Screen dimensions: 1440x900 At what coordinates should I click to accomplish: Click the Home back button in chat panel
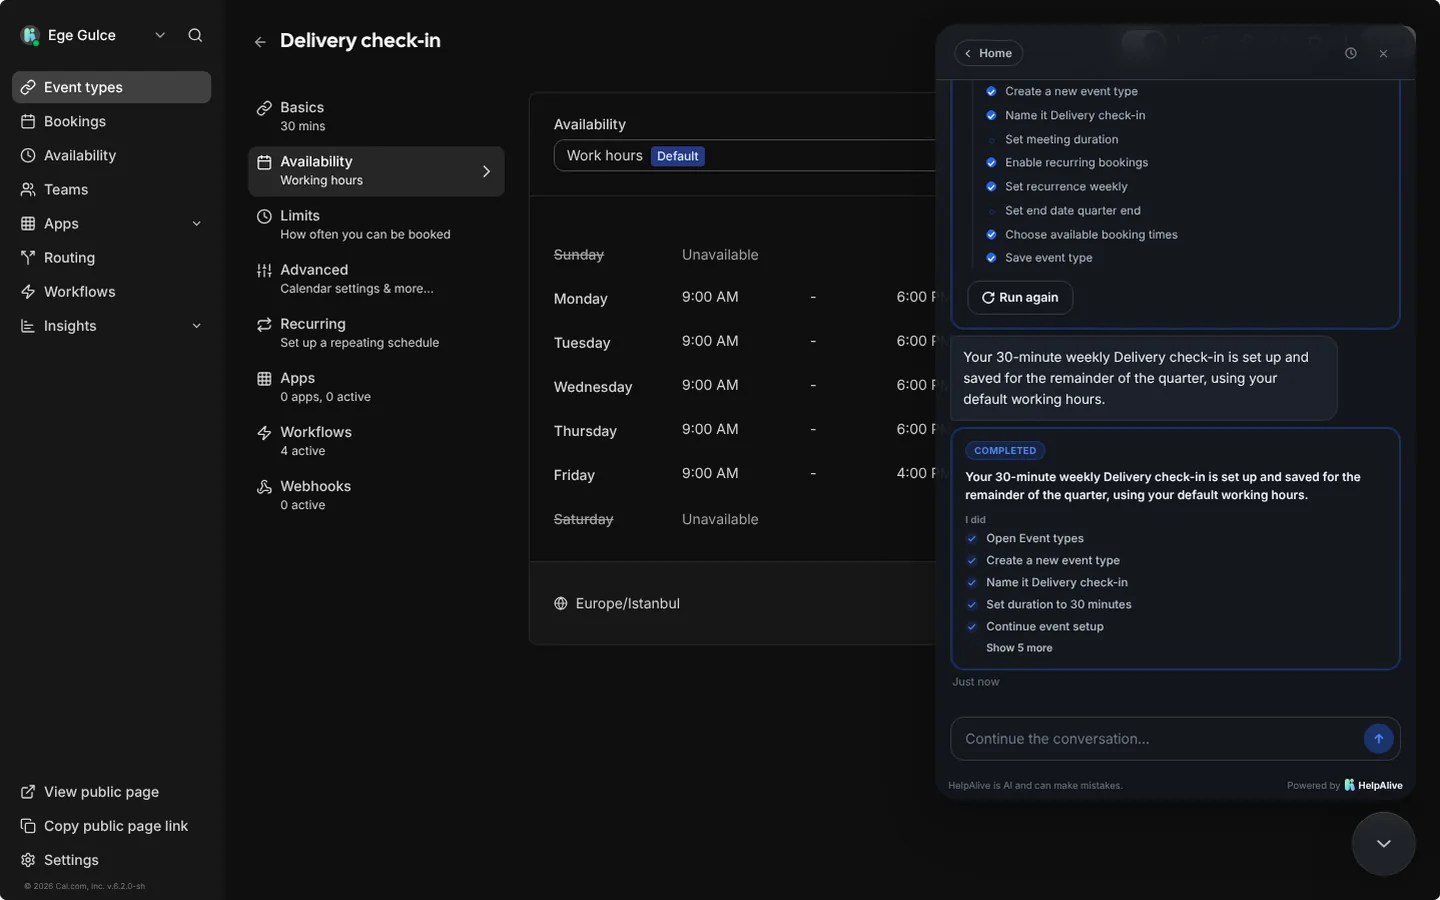(x=988, y=53)
